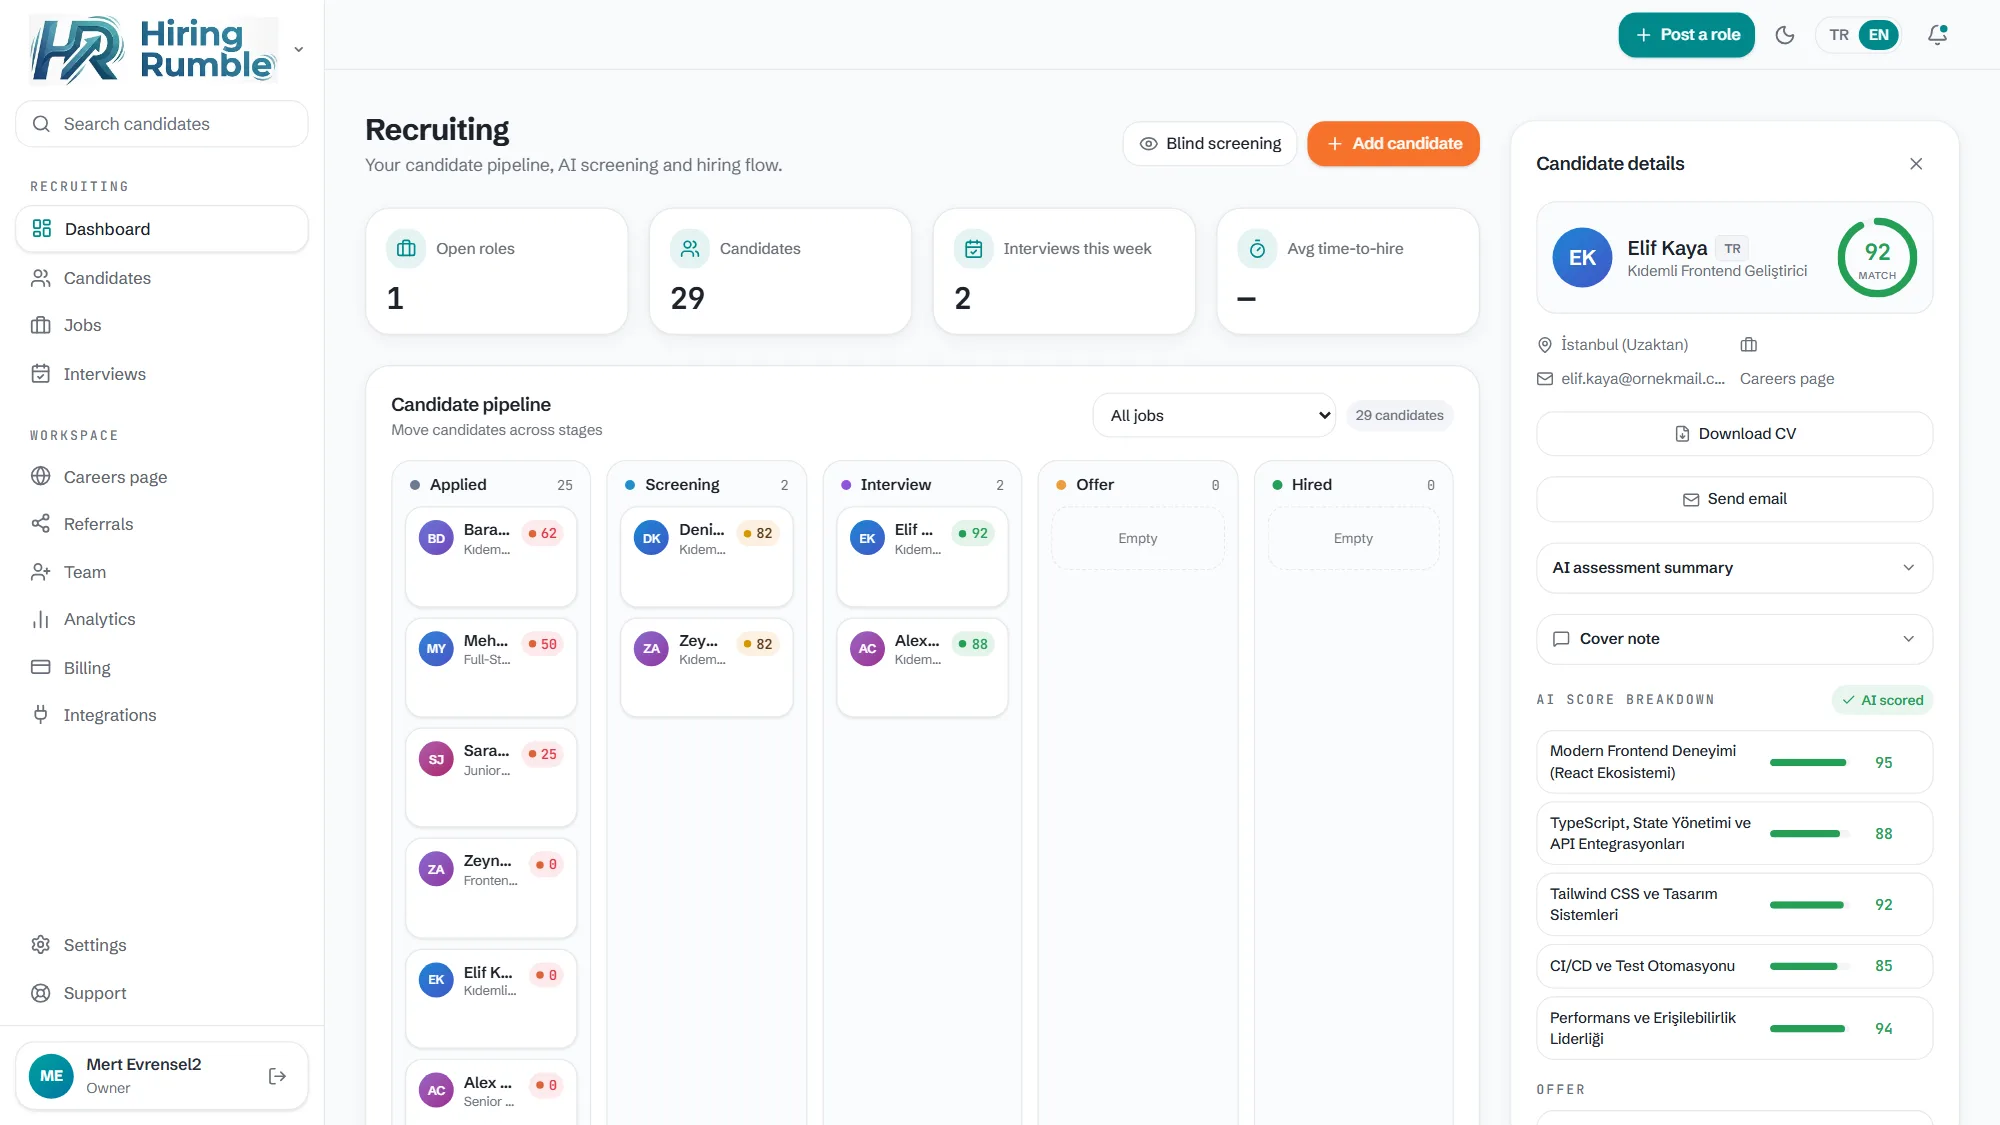Screen dimensions: 2000x1125
Task: Click the CI/CD ve Test Otomasyonu score bar
Action: coord(1808,966)
